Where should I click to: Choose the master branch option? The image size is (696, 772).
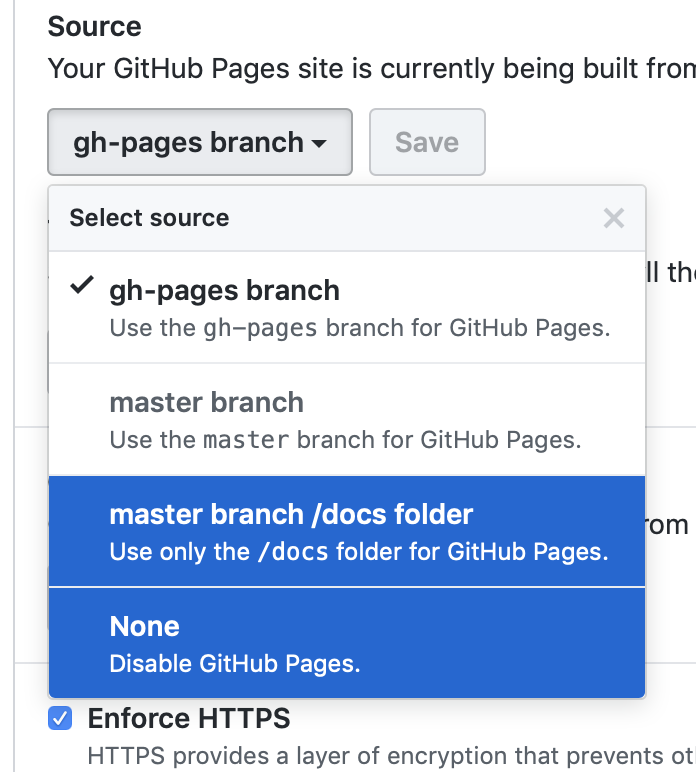click(347, 420)
